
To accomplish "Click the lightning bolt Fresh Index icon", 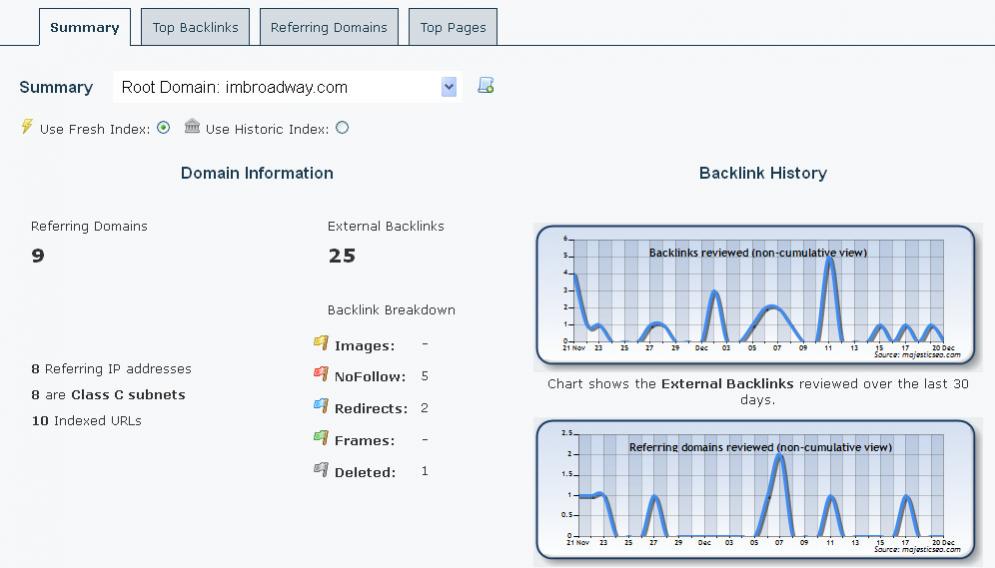I will click(27, 127).
